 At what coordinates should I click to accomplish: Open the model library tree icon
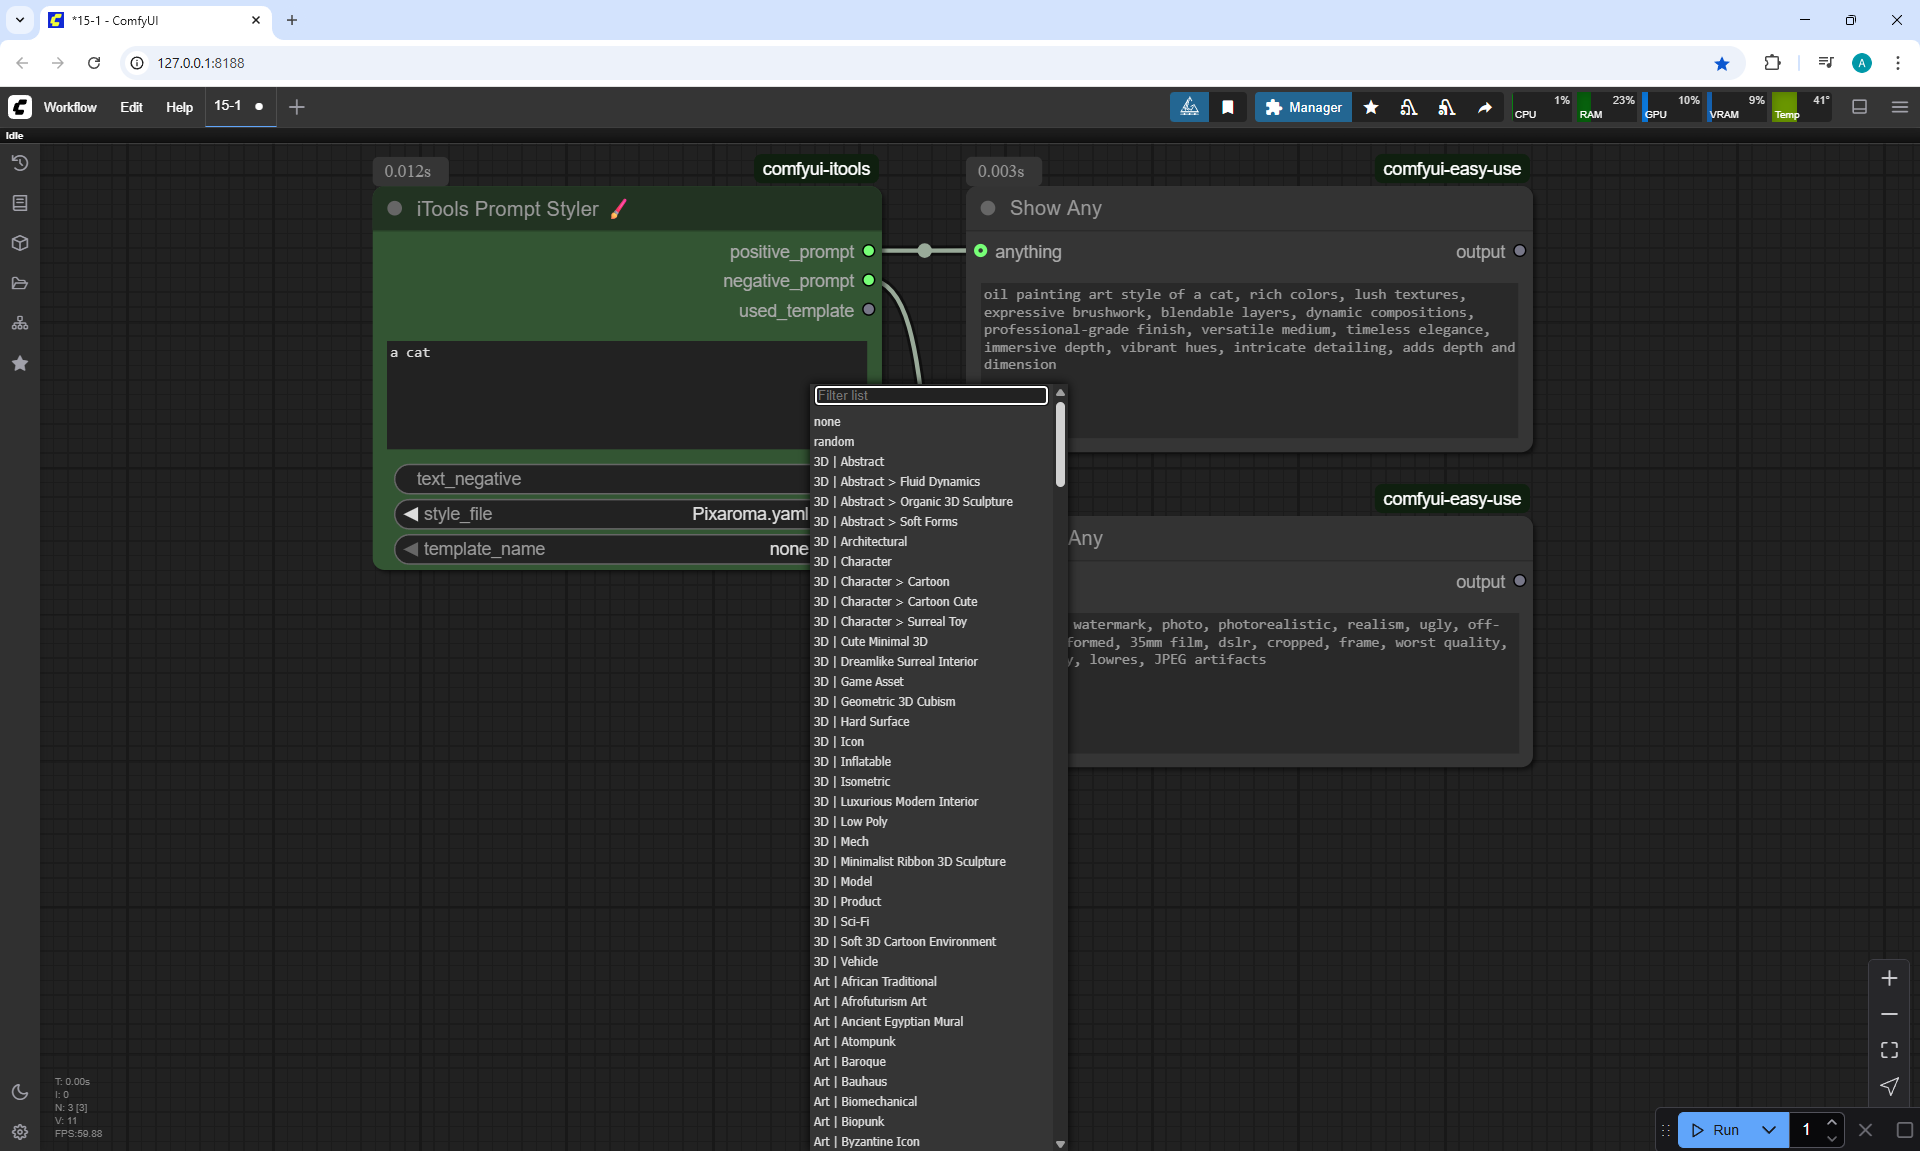19,323
